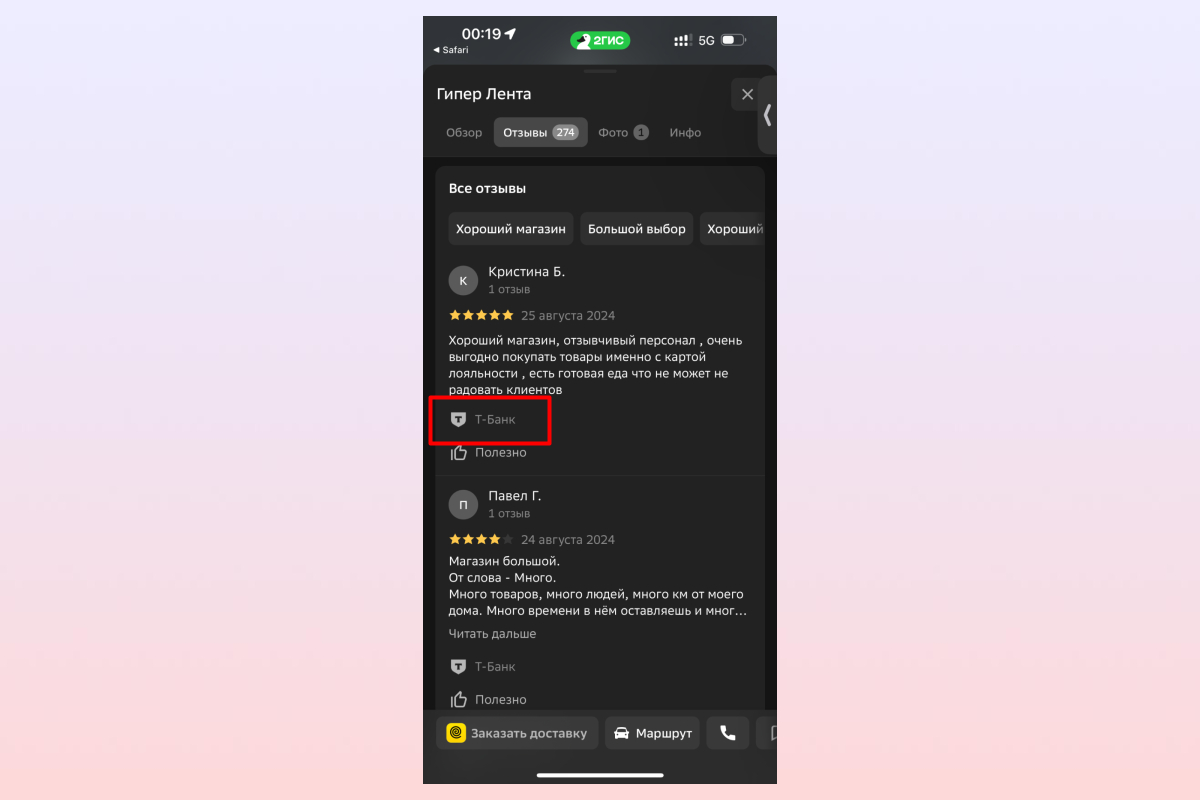The width and height of the screenshot is (1200, 800).
Task: Expand Павел's review via Читать дальше
Action: pos(492,634)
